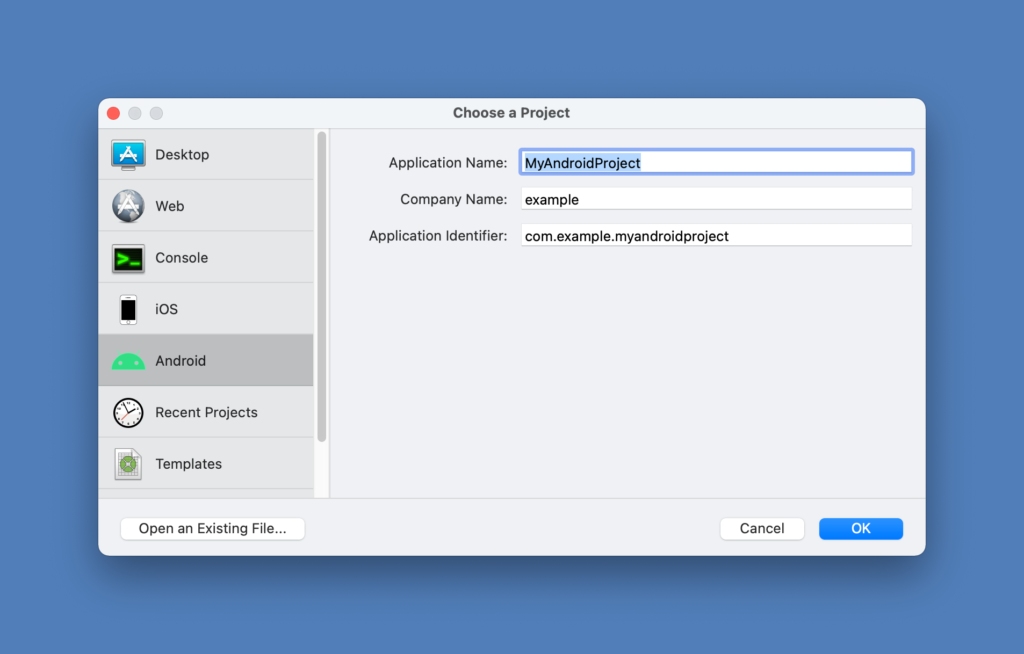Confirm project with OK button
1024x654 pixels.
[861, 529]
